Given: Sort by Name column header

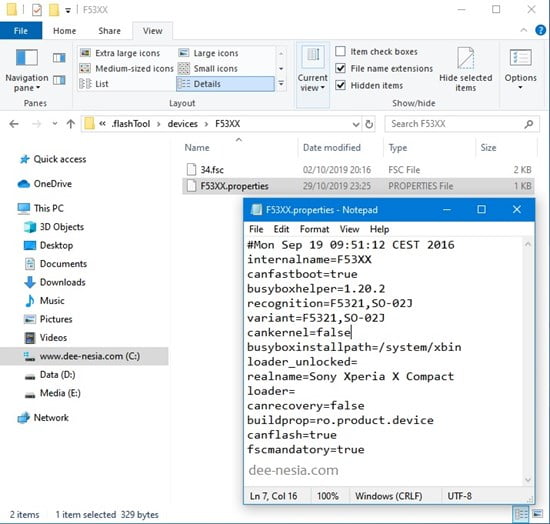Looking at the screenshot, I should (197, 148).
